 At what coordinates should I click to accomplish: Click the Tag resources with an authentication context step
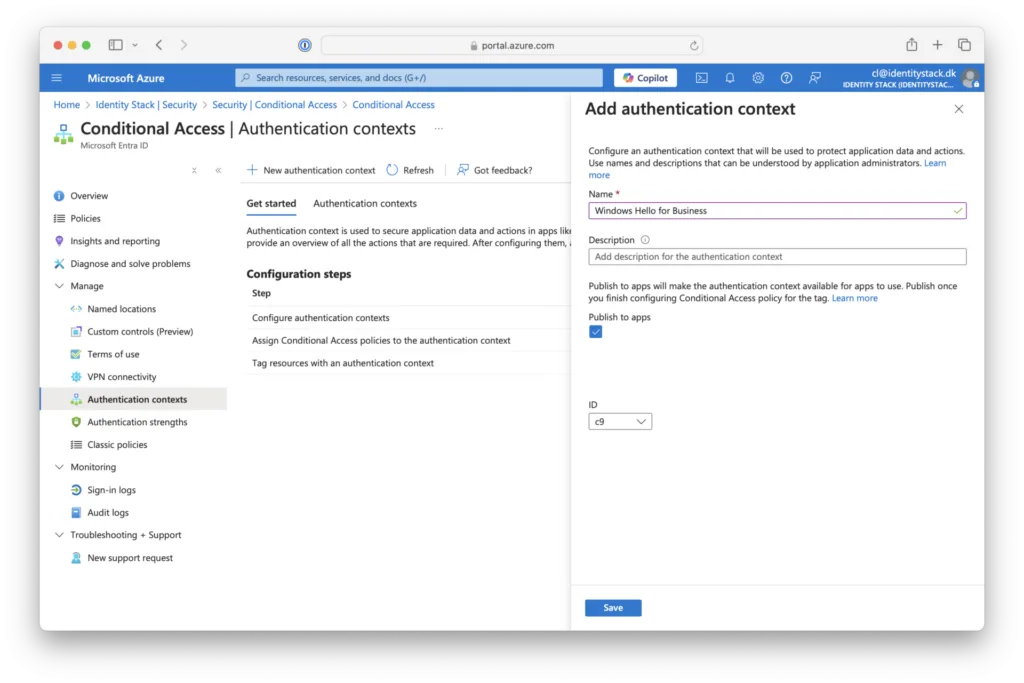343,363
